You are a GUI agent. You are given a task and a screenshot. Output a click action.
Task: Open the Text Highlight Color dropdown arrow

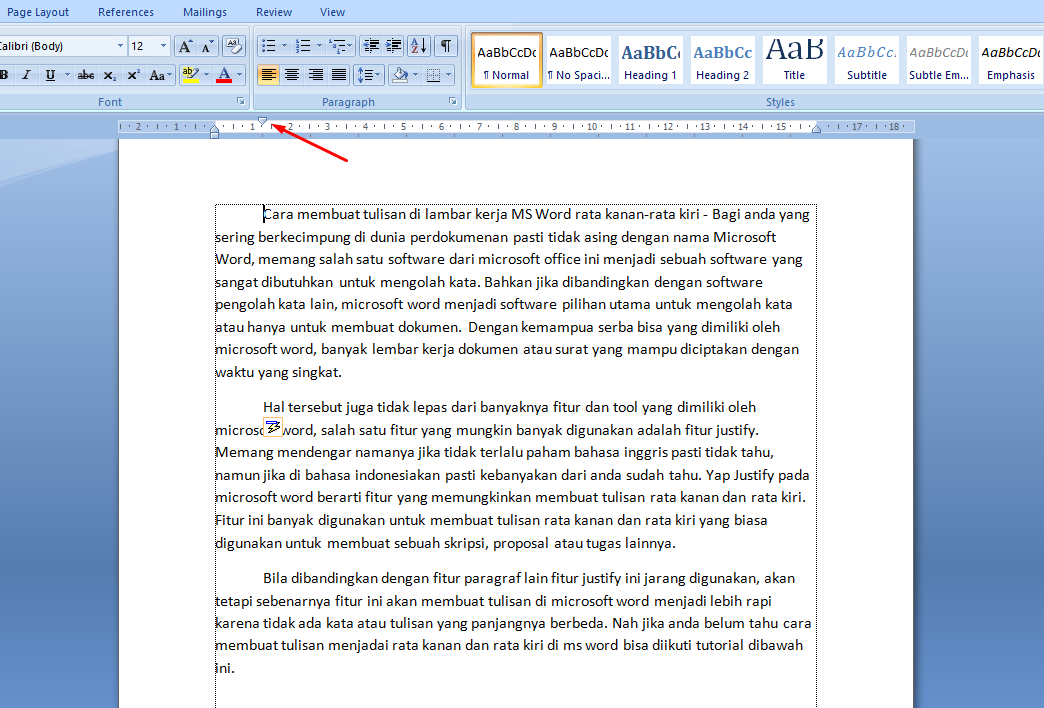206,75
